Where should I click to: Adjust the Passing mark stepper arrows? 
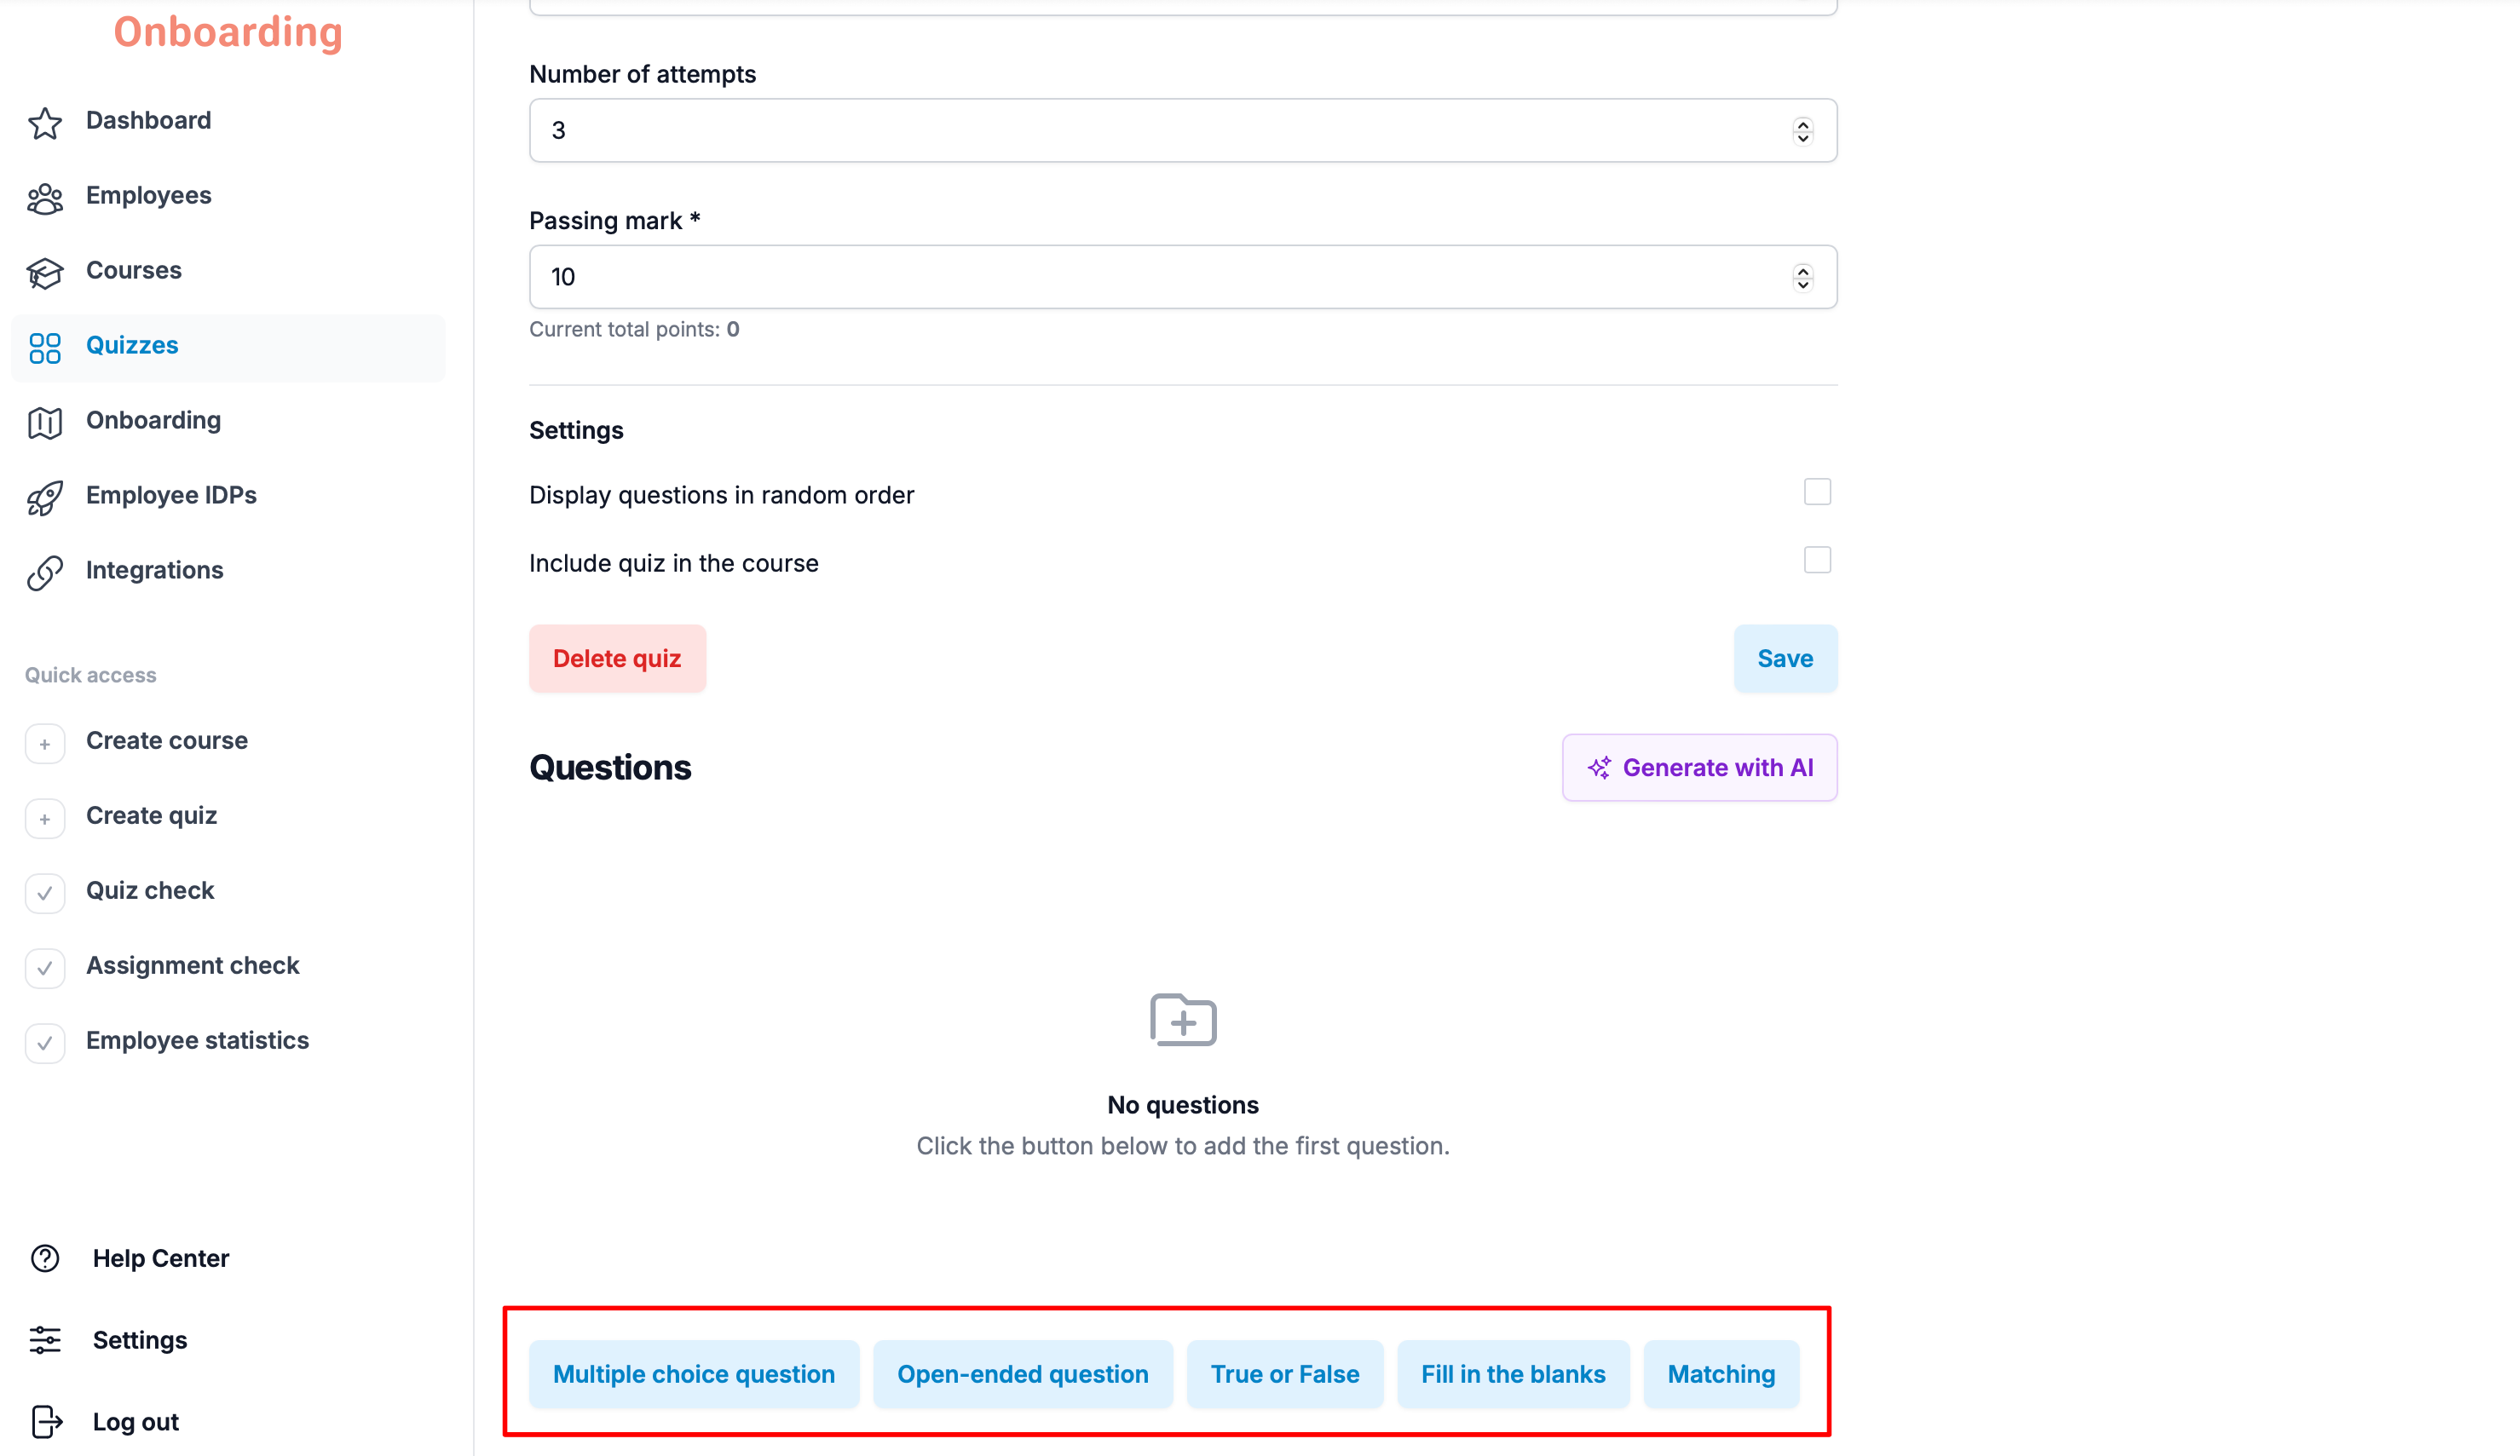click(x=1802, y=277)
